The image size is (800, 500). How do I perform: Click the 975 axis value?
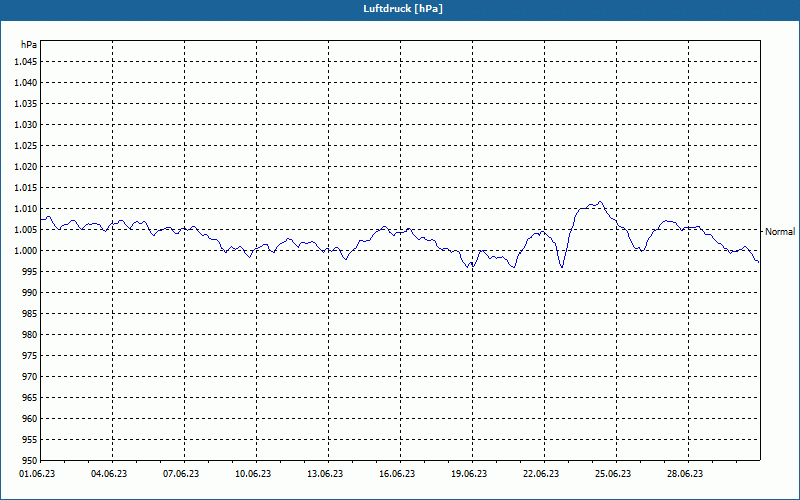[30, 356]
